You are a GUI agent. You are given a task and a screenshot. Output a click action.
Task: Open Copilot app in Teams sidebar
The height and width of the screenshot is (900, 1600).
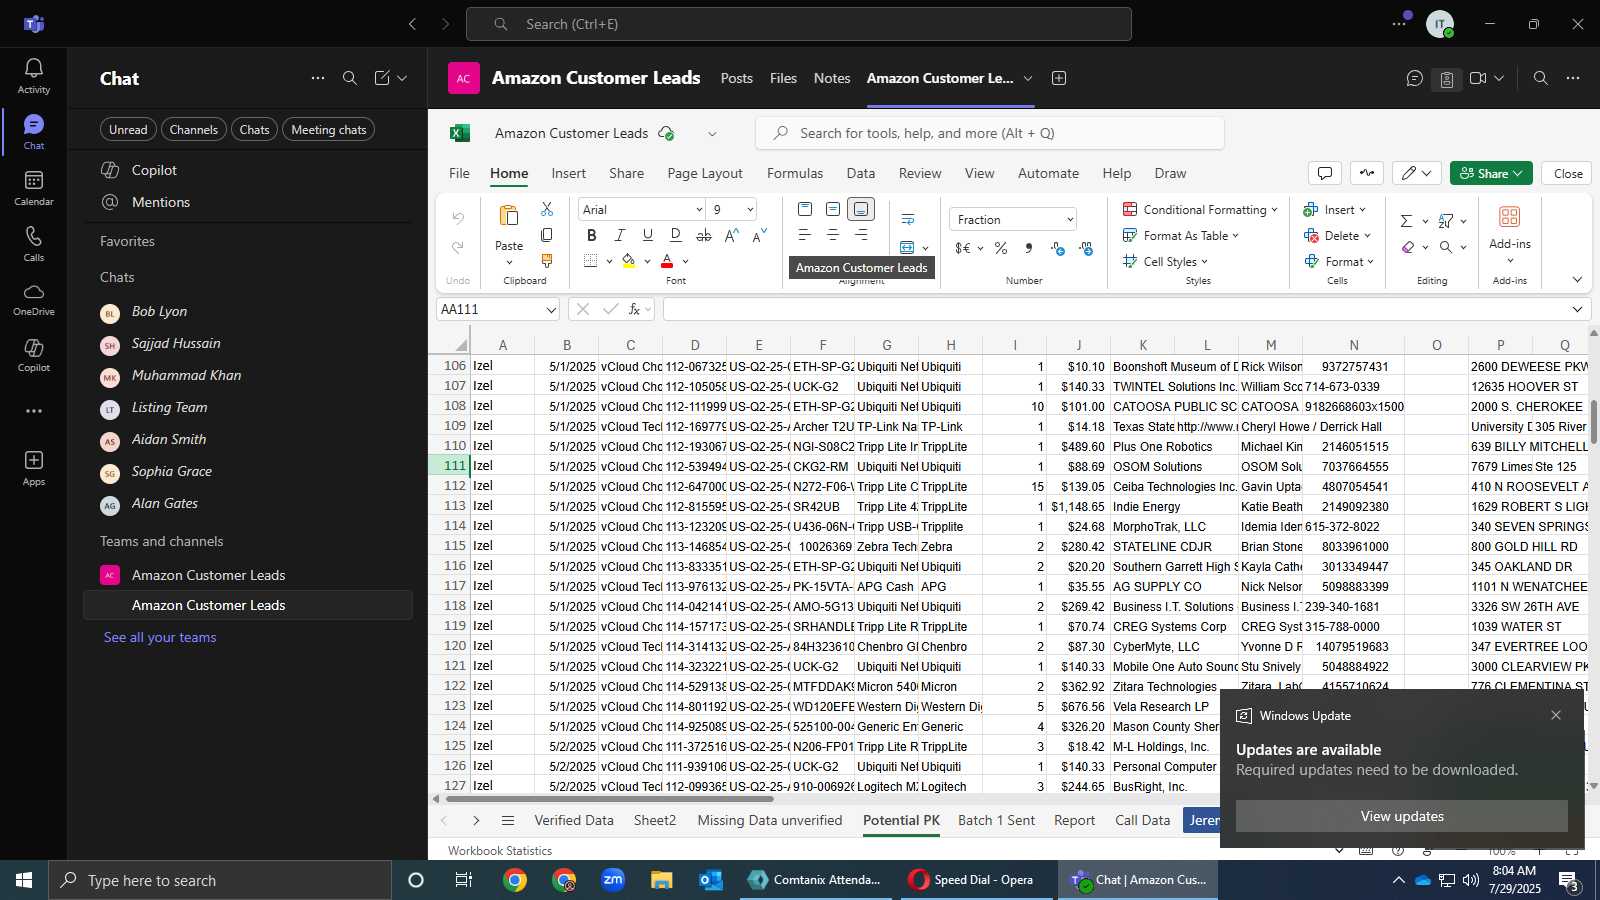click(34, 355)
